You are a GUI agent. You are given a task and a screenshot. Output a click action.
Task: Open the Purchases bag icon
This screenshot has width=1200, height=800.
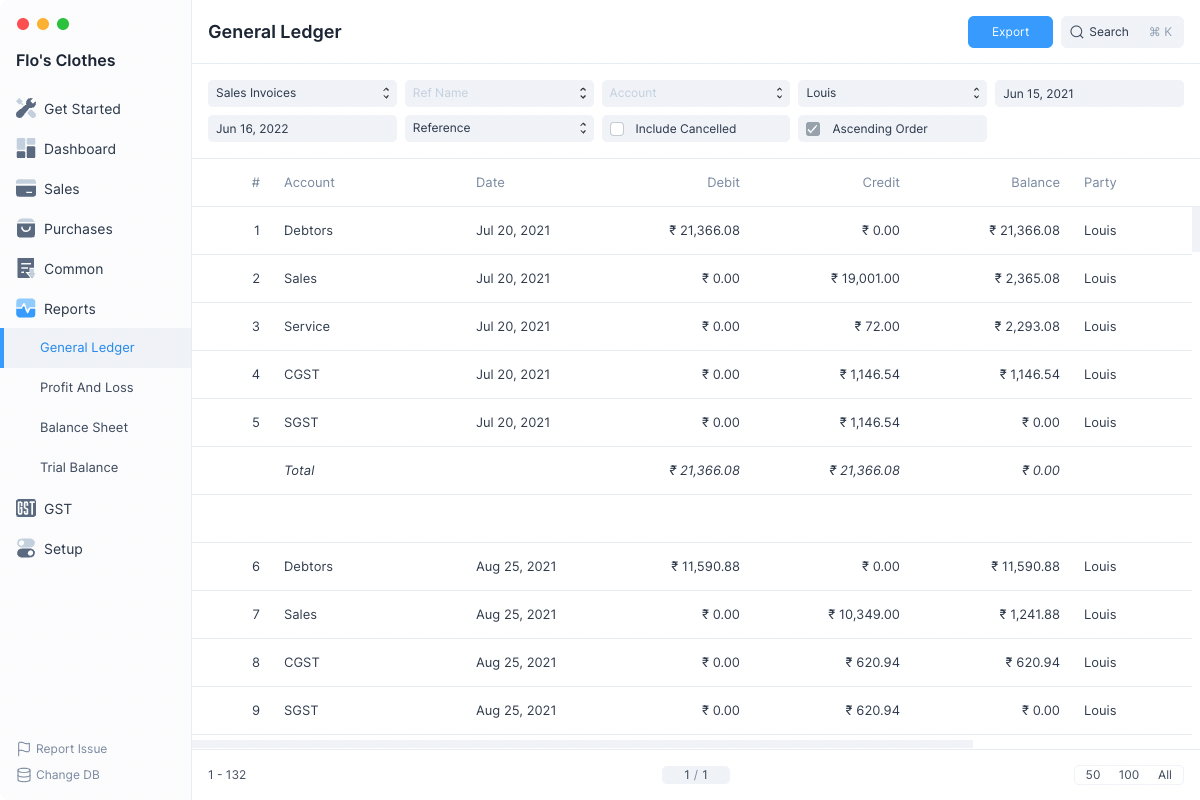tap(26, 229)
